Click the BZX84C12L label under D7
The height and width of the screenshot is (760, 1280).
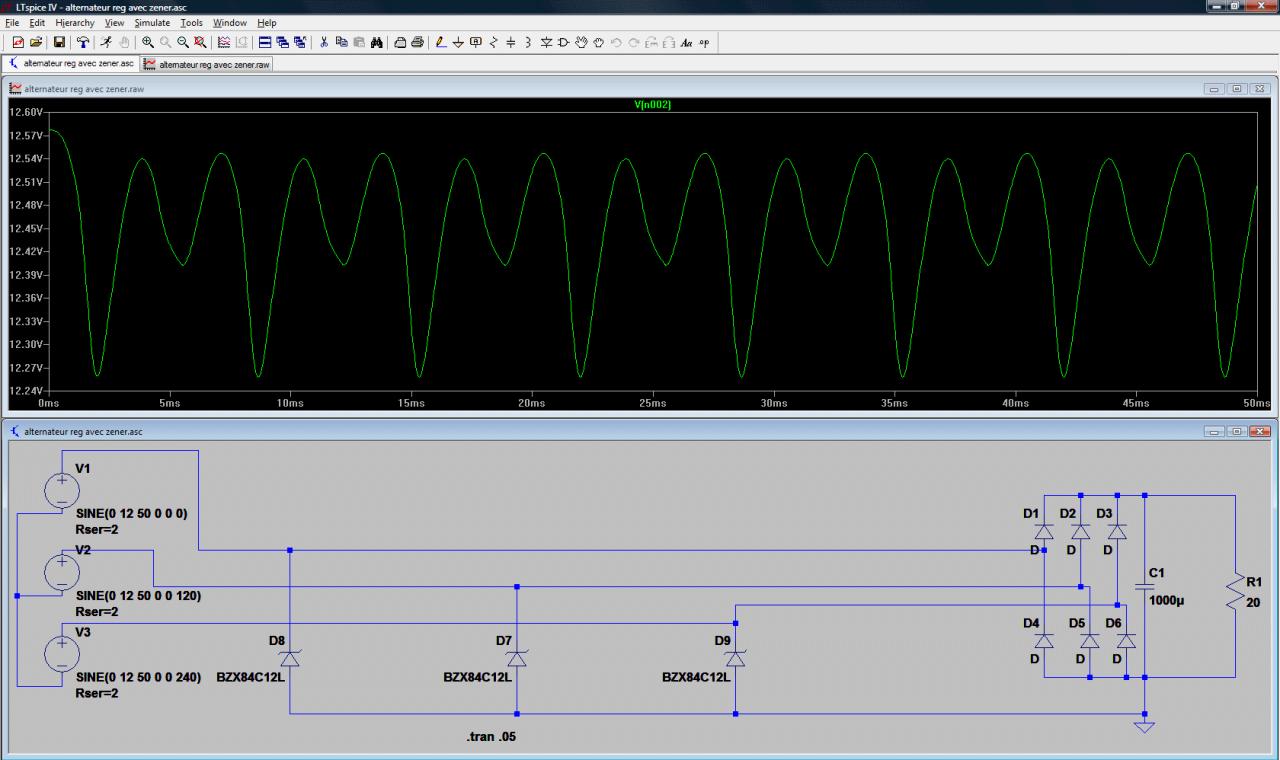477,677
